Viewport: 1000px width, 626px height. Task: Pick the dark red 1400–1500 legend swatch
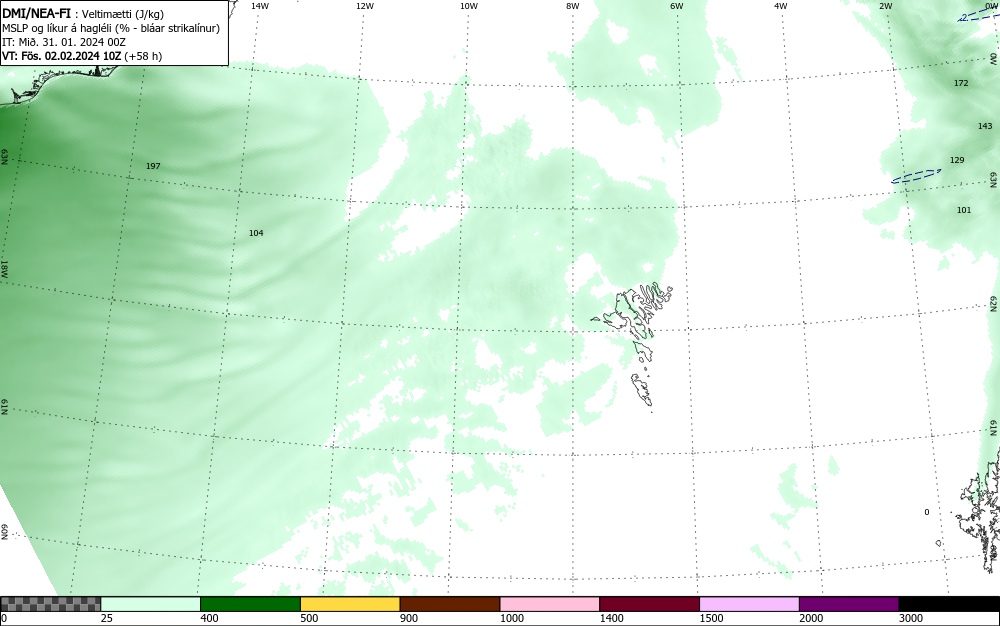click(x=649, y=604)
